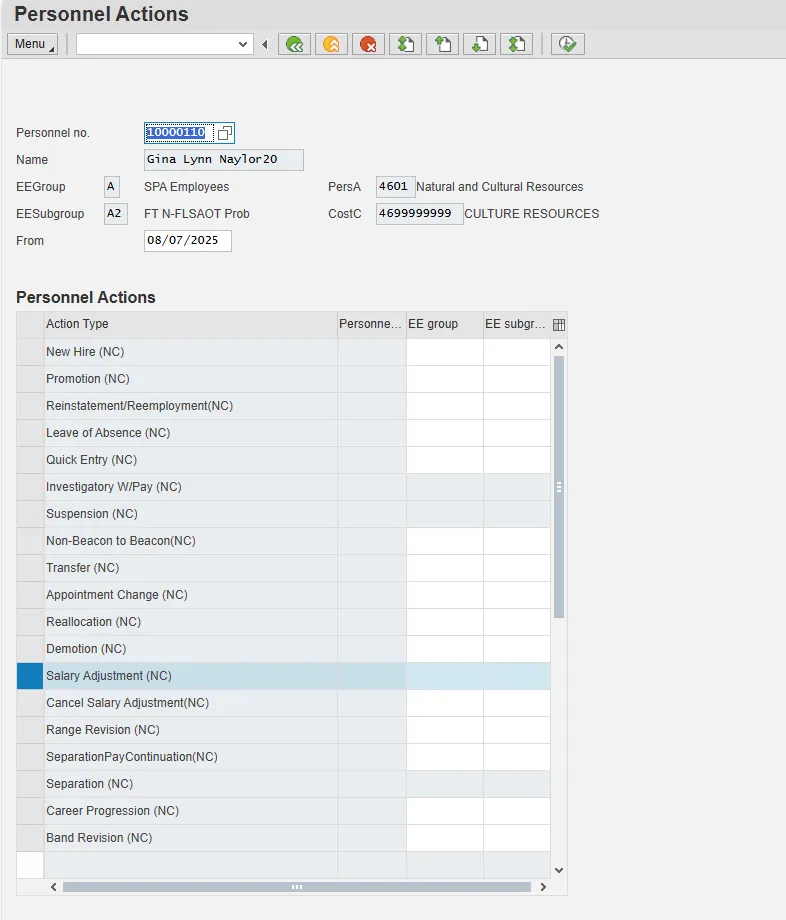Click table horizontal scroll left arrow
This screenshot has width=786, height=920.
click(x=53, y=887)
